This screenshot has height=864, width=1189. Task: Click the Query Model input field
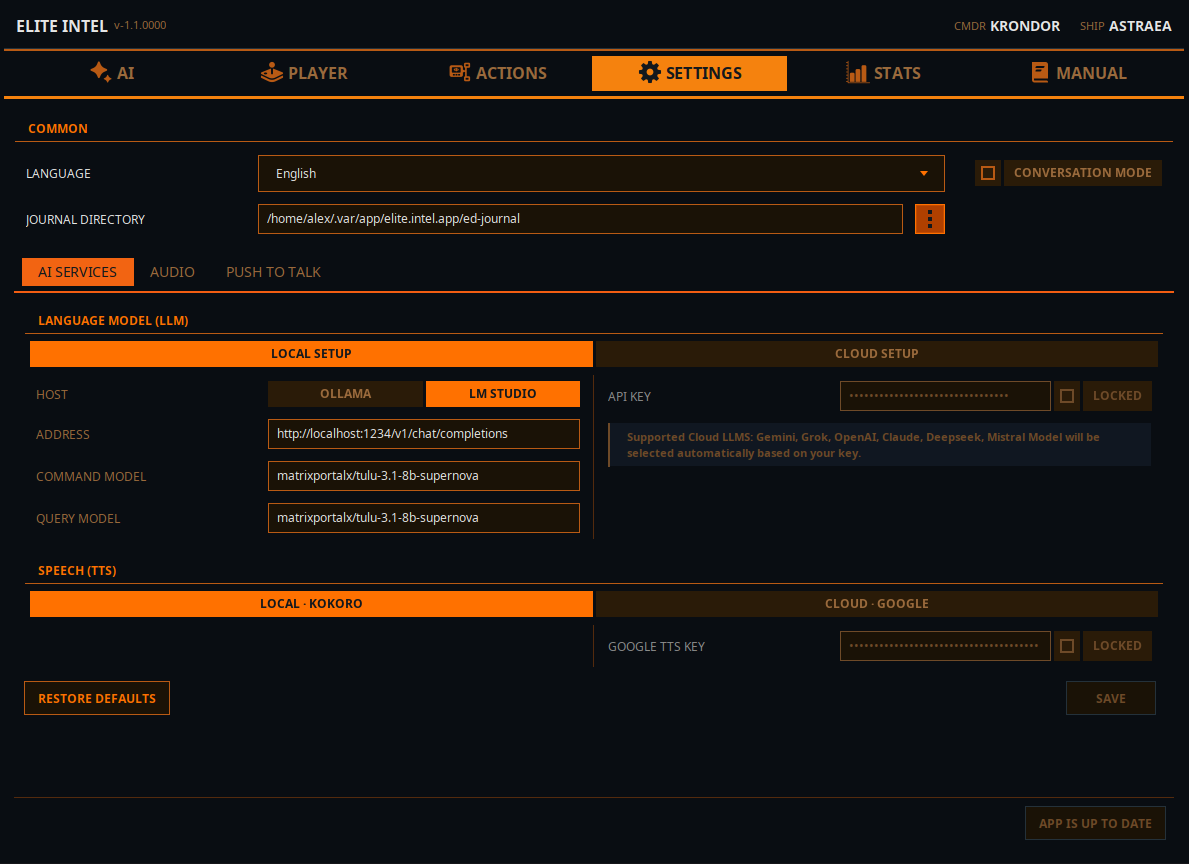coord(423,518)
